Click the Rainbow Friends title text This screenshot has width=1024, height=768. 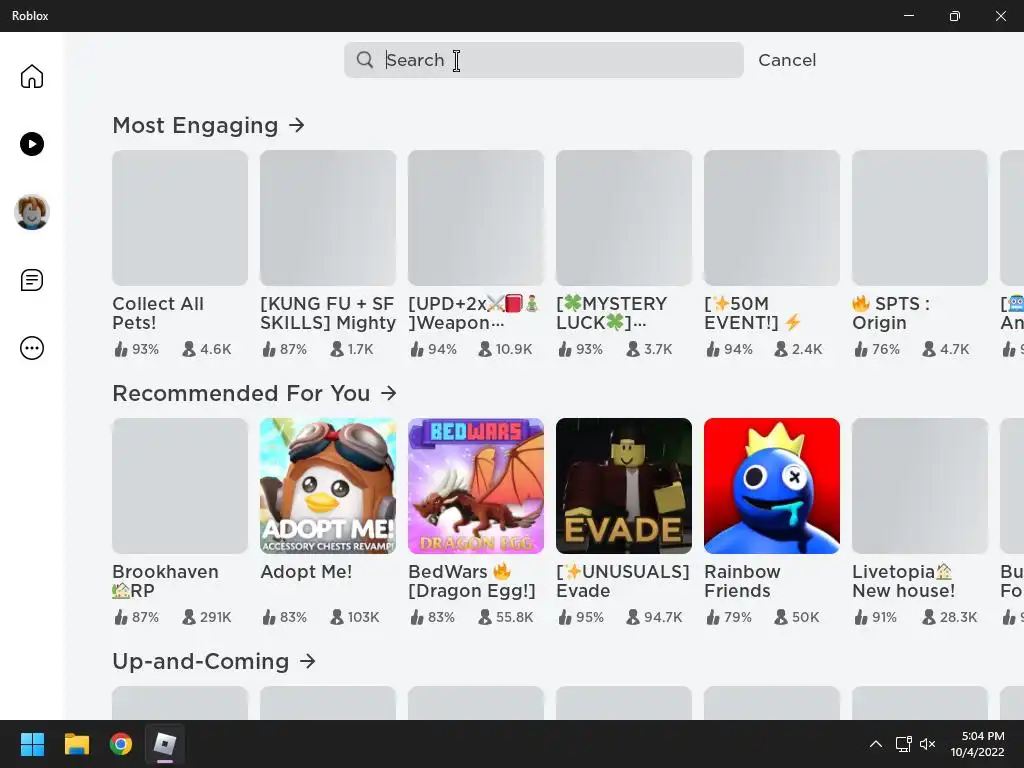tap(742, 581)
